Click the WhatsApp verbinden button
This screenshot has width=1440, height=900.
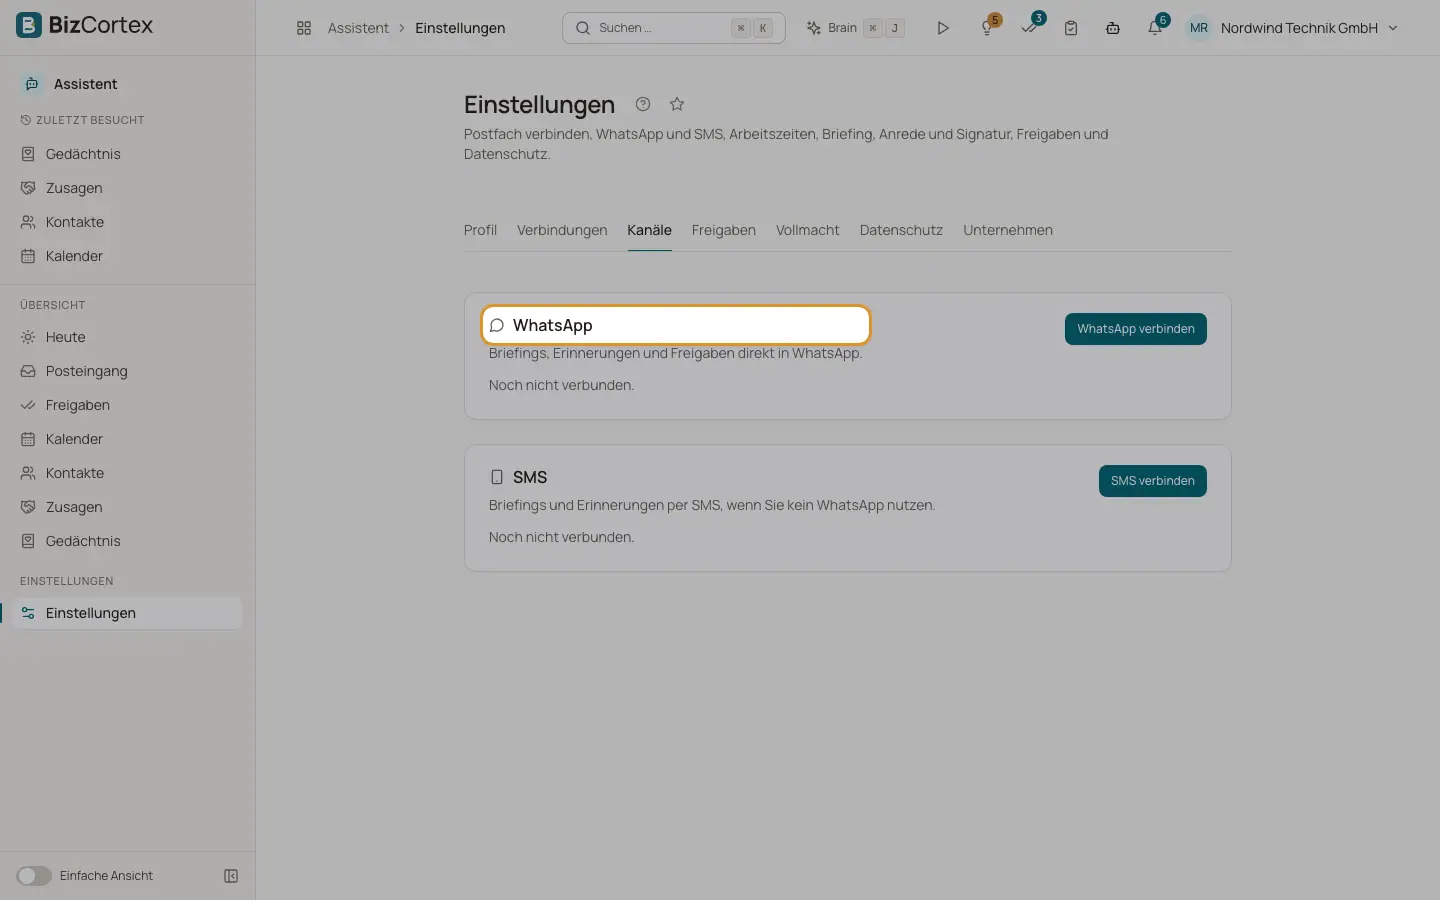tap(1136, 329)
